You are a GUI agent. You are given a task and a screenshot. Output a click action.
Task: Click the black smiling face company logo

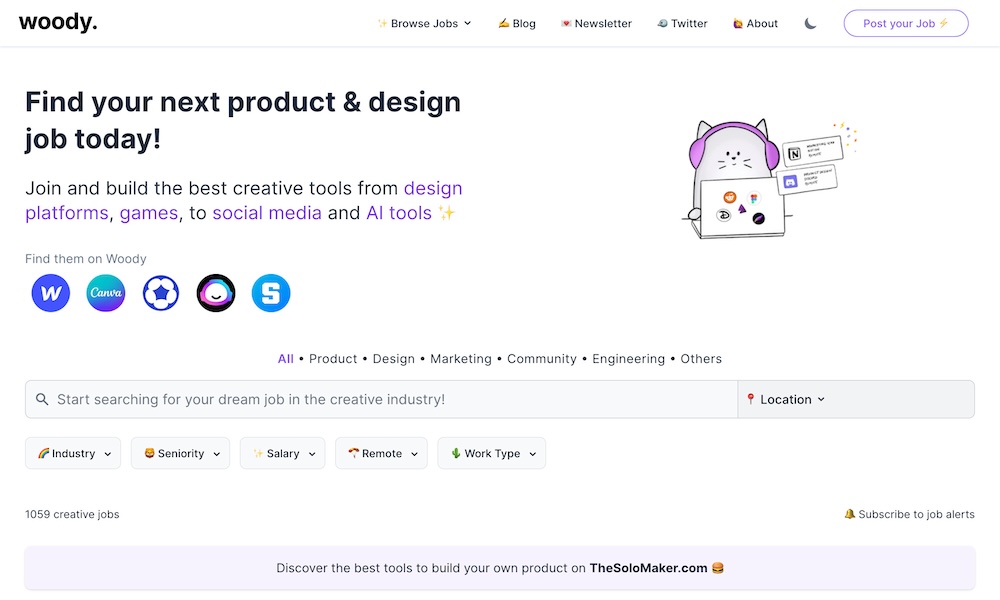(x=216, y=293)
